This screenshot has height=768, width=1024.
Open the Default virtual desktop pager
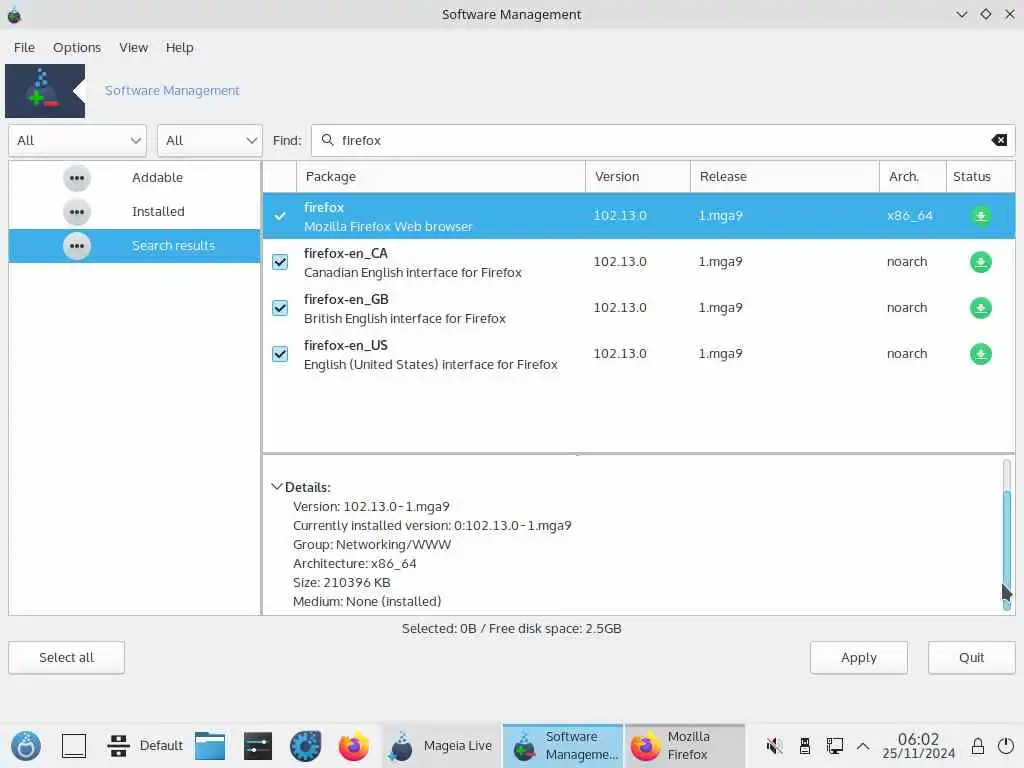tap(144, 746)
